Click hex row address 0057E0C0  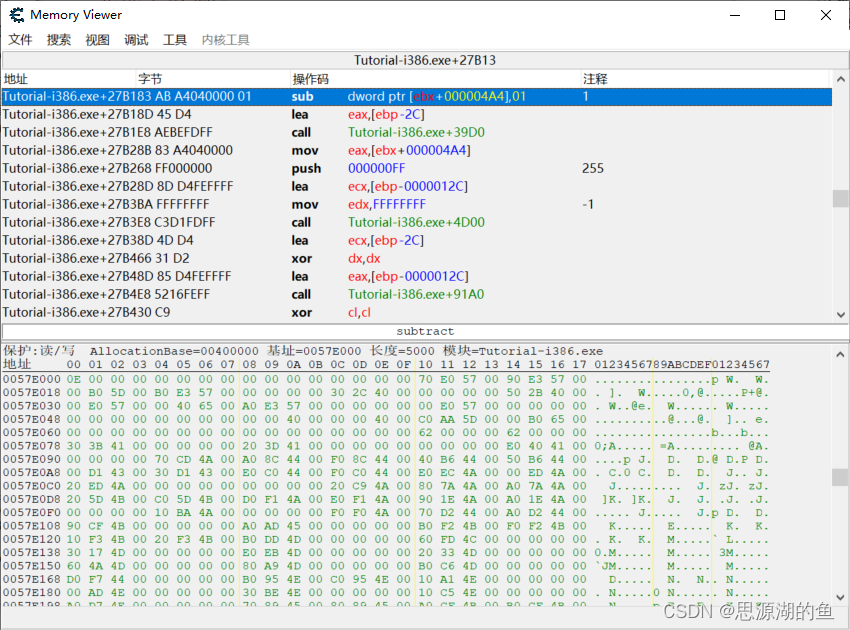(x=32, y=486)
